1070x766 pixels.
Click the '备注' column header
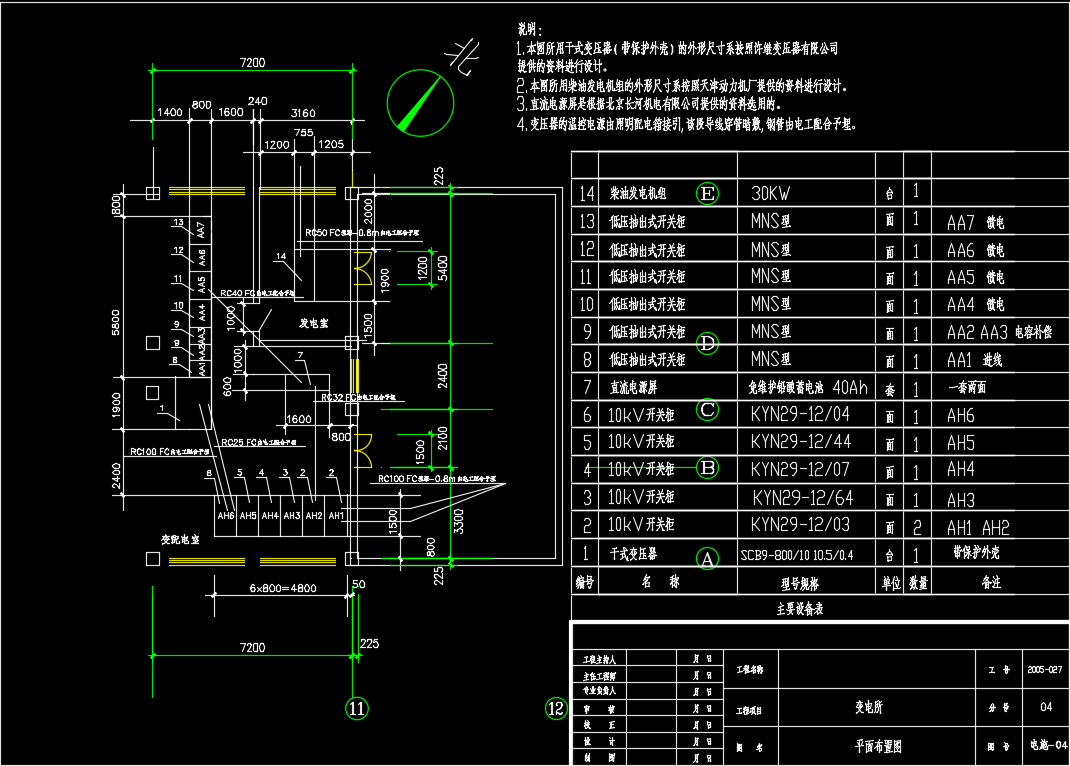tap(991, 583)
